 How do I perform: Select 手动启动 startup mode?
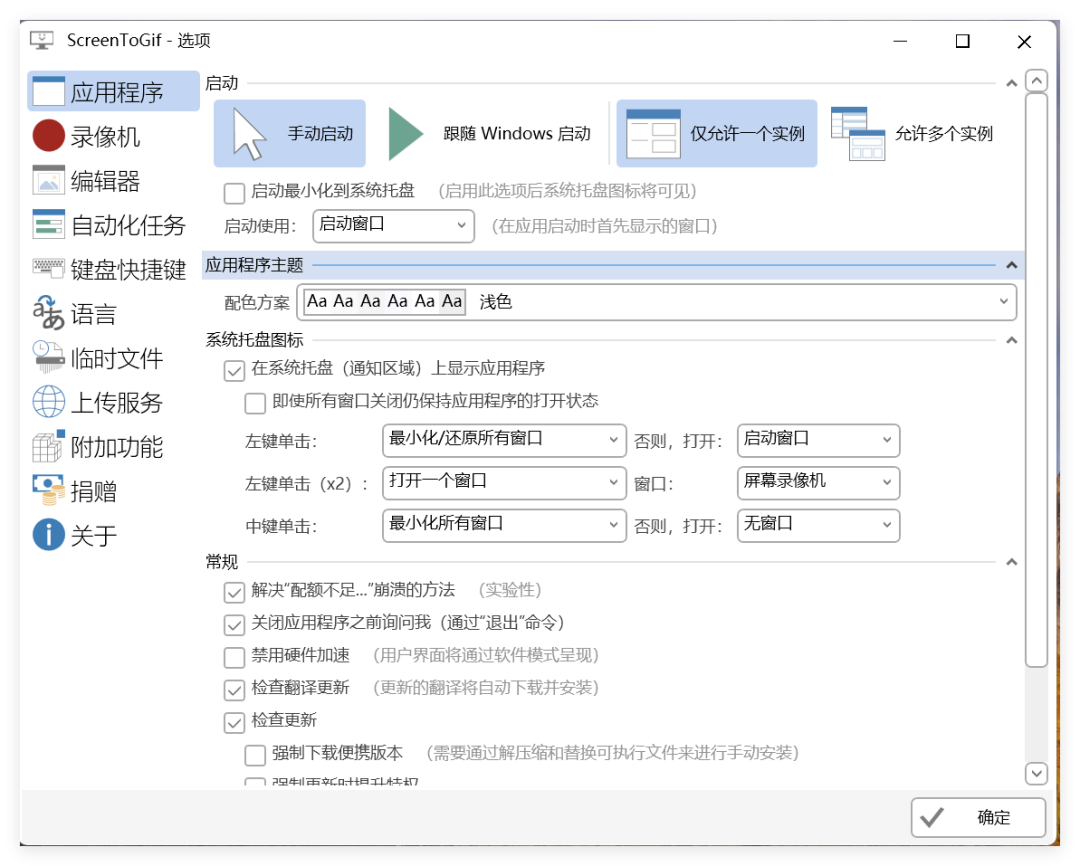289,134
